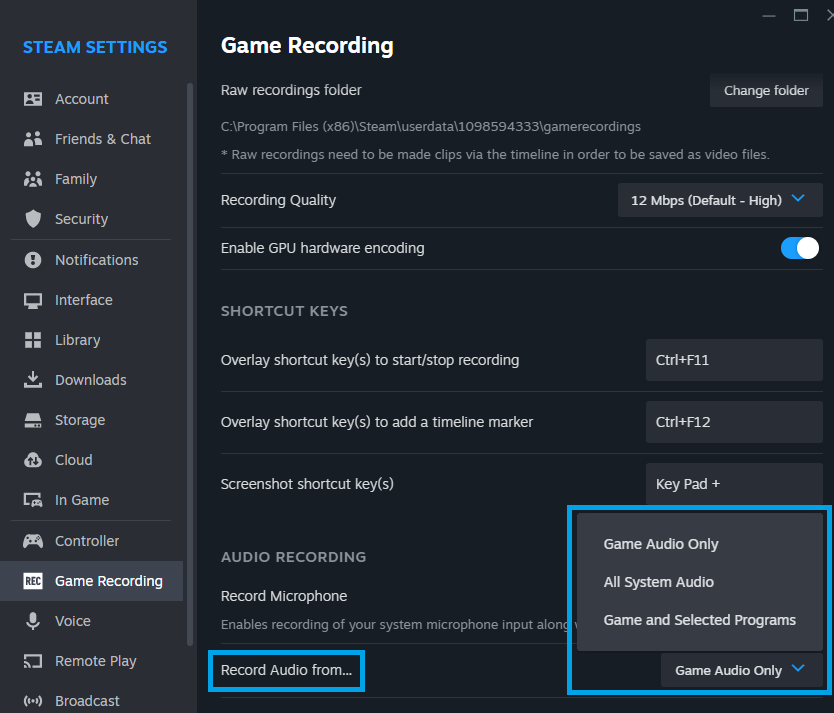834x713 pixels.
Task: Click the STEAM SETTINGS title
Action: (x=95, y=47)
